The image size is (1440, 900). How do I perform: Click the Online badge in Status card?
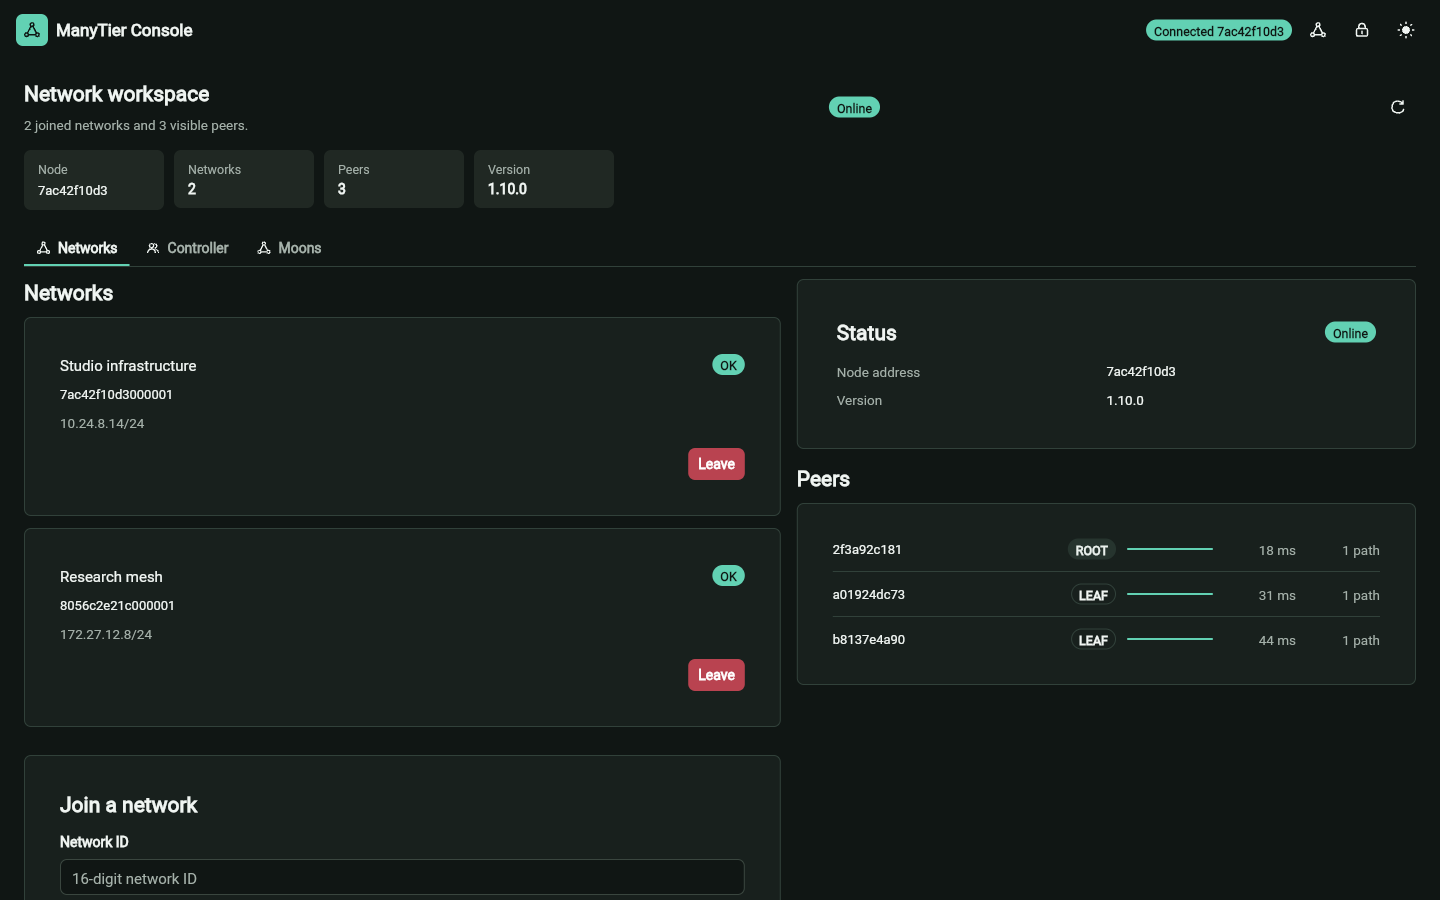(x=1350, y=333)
